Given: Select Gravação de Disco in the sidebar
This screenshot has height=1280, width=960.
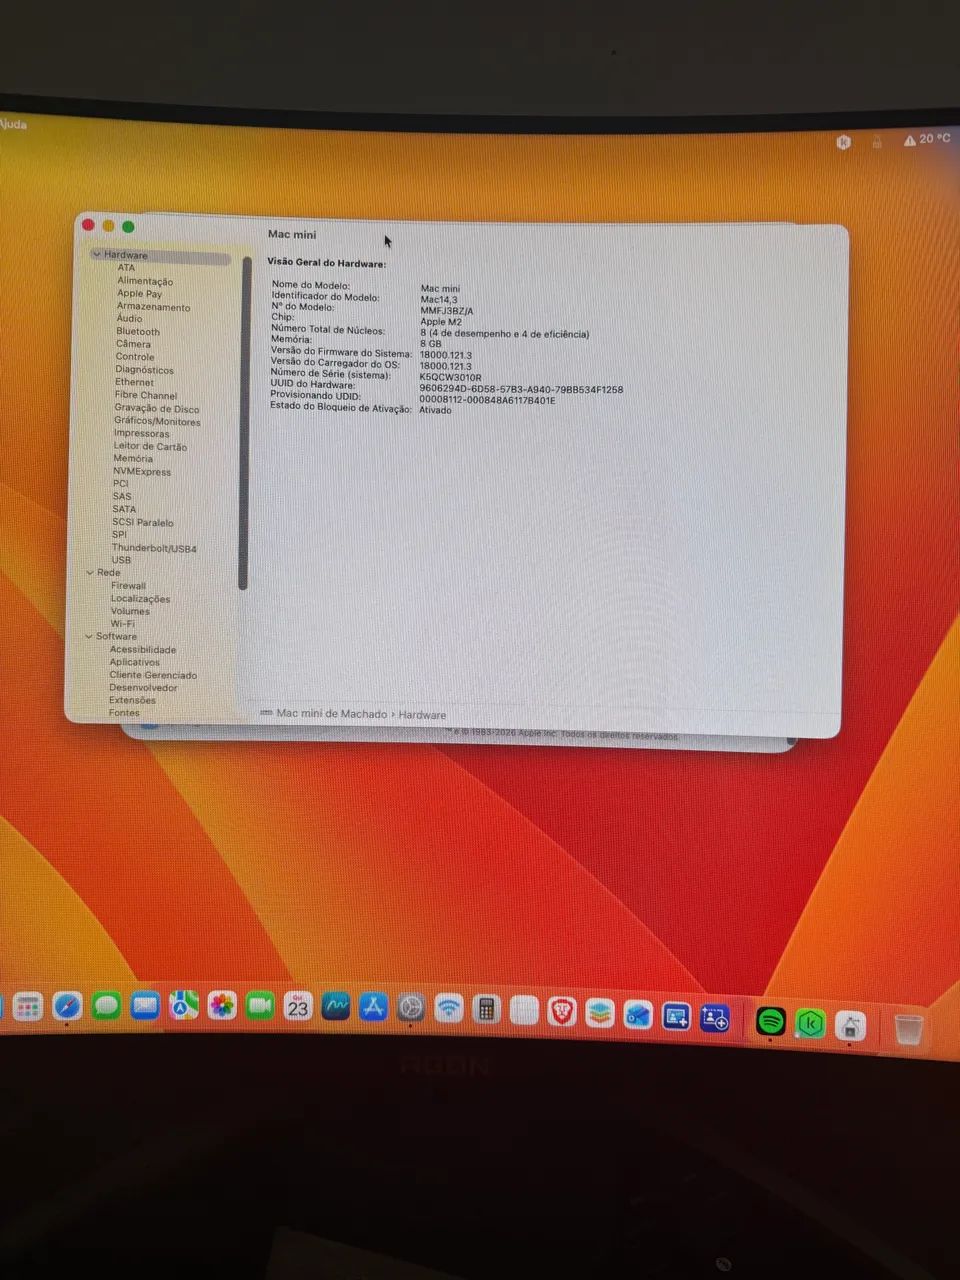Looking at the screenshot, I should (x=156, y=409).
